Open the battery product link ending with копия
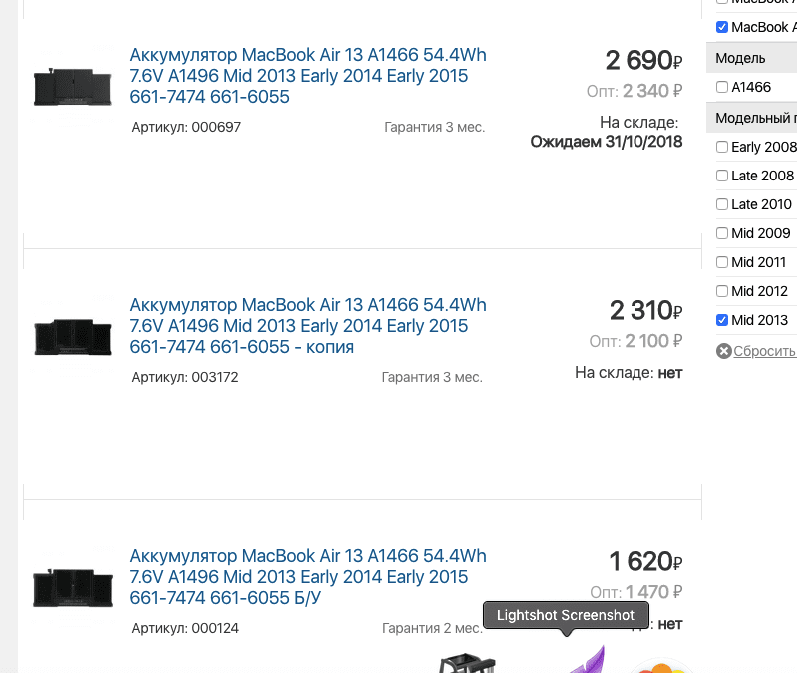 (x=308, y=326)
